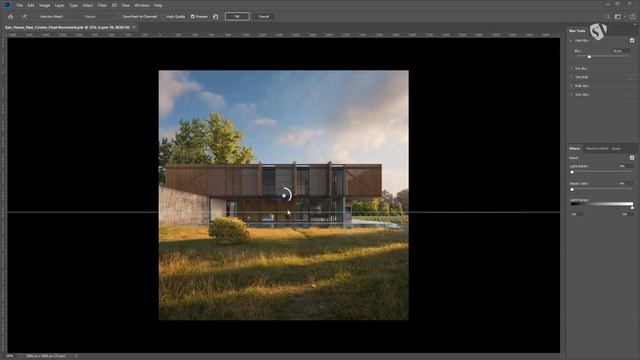Enable the Path Blur checkbox
This screenshot has height=360, width=640.
pyautogui.click(x=632, y=86)
